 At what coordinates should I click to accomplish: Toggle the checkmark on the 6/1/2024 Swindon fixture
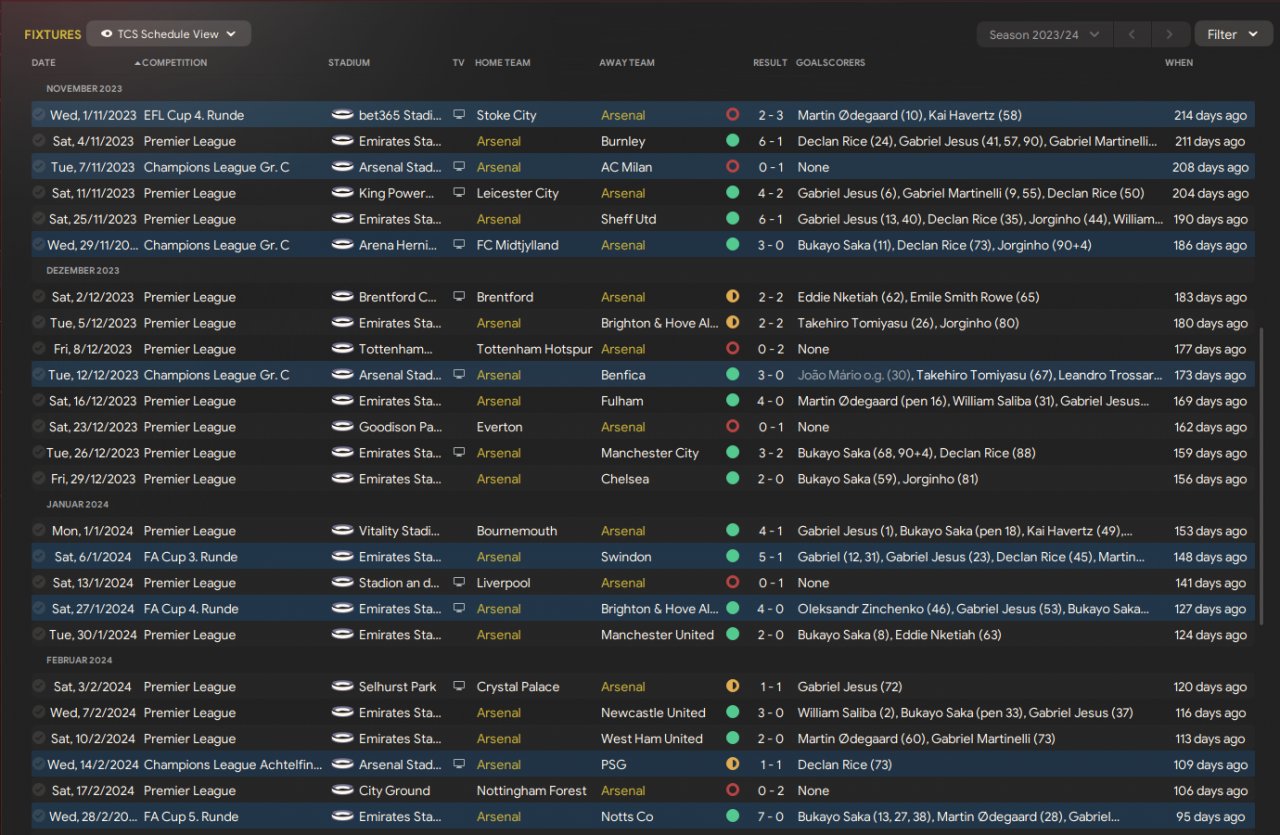(39, 557)
